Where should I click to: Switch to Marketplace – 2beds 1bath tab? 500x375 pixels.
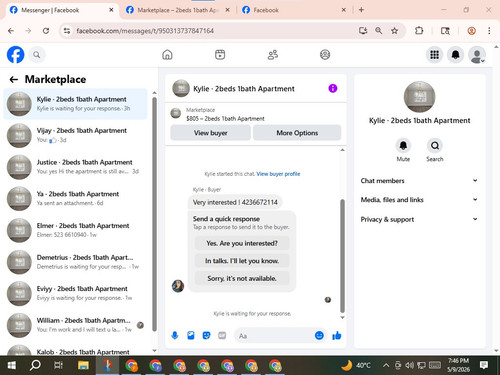pos(178,10)
